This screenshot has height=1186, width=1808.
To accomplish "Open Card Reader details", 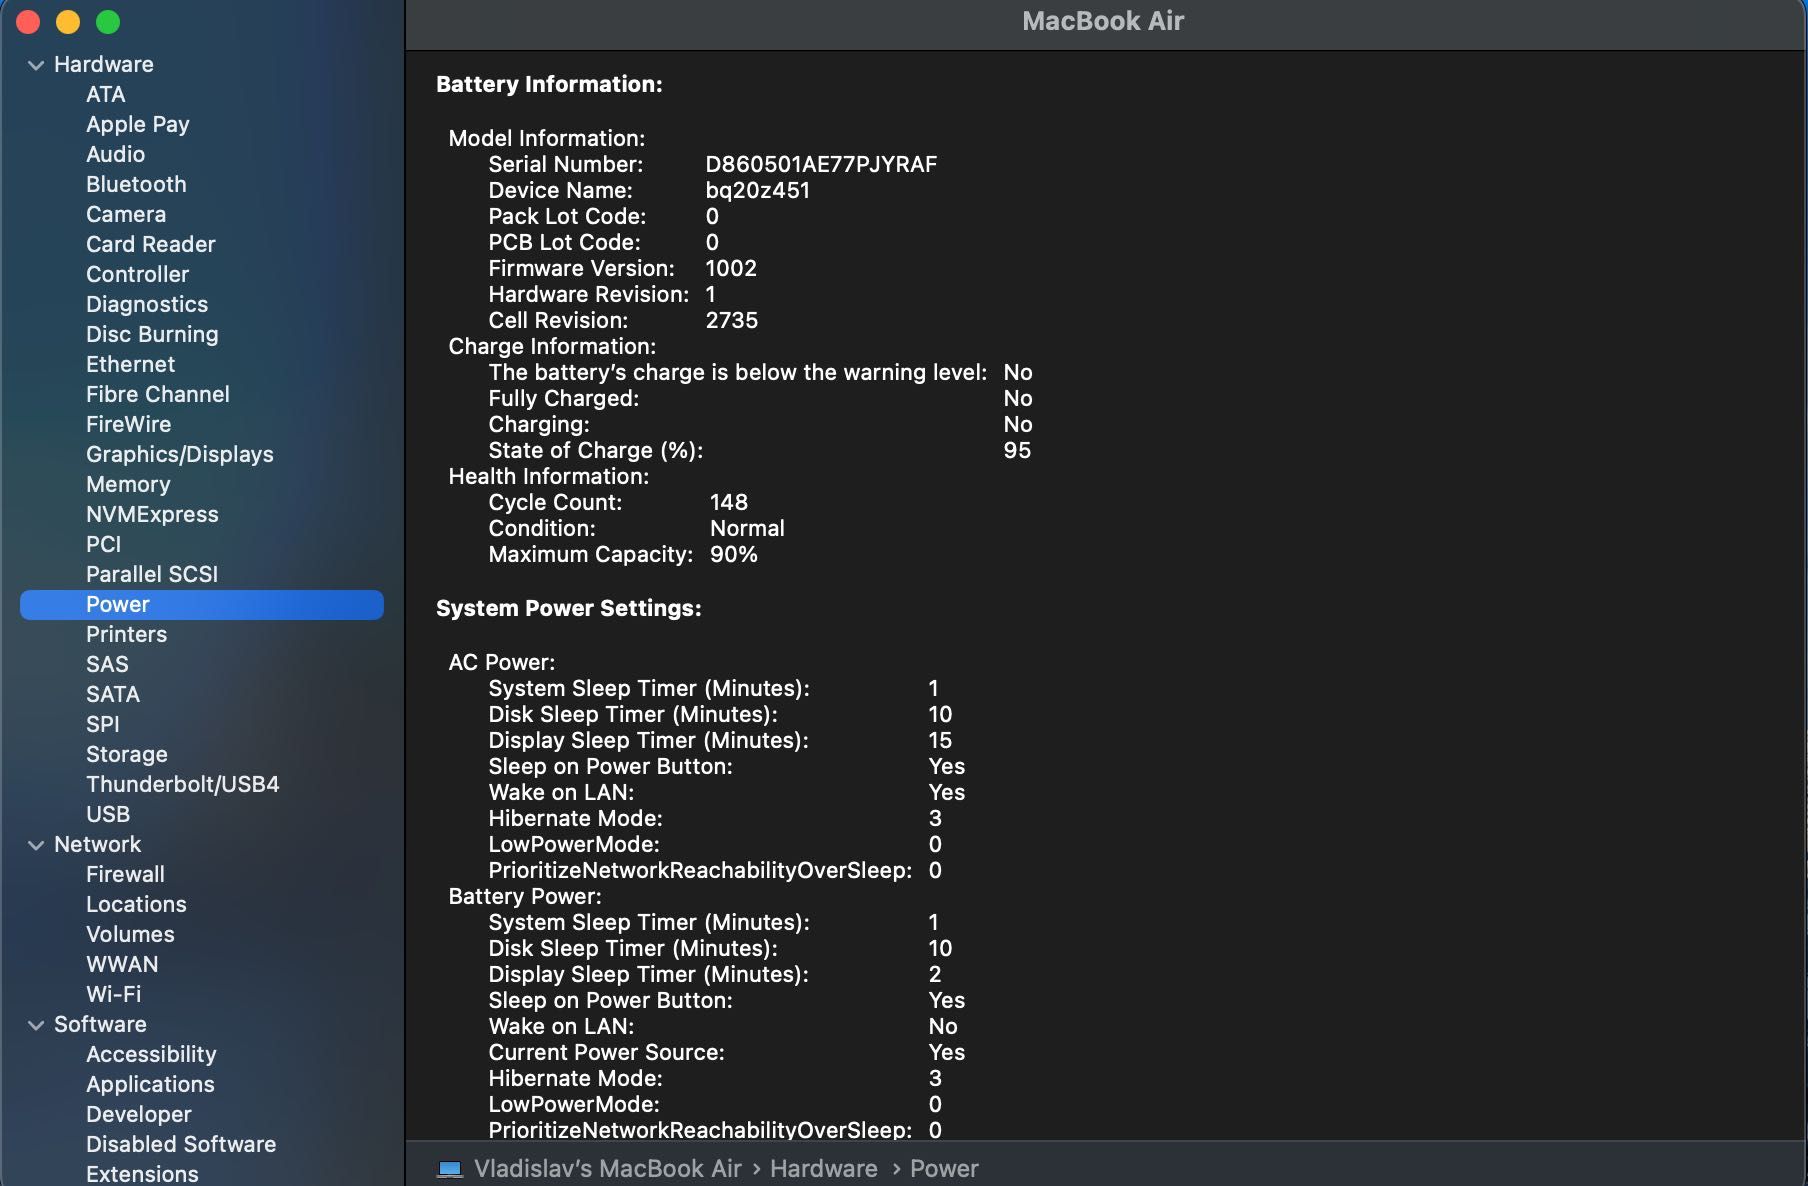I will point(151,244).
